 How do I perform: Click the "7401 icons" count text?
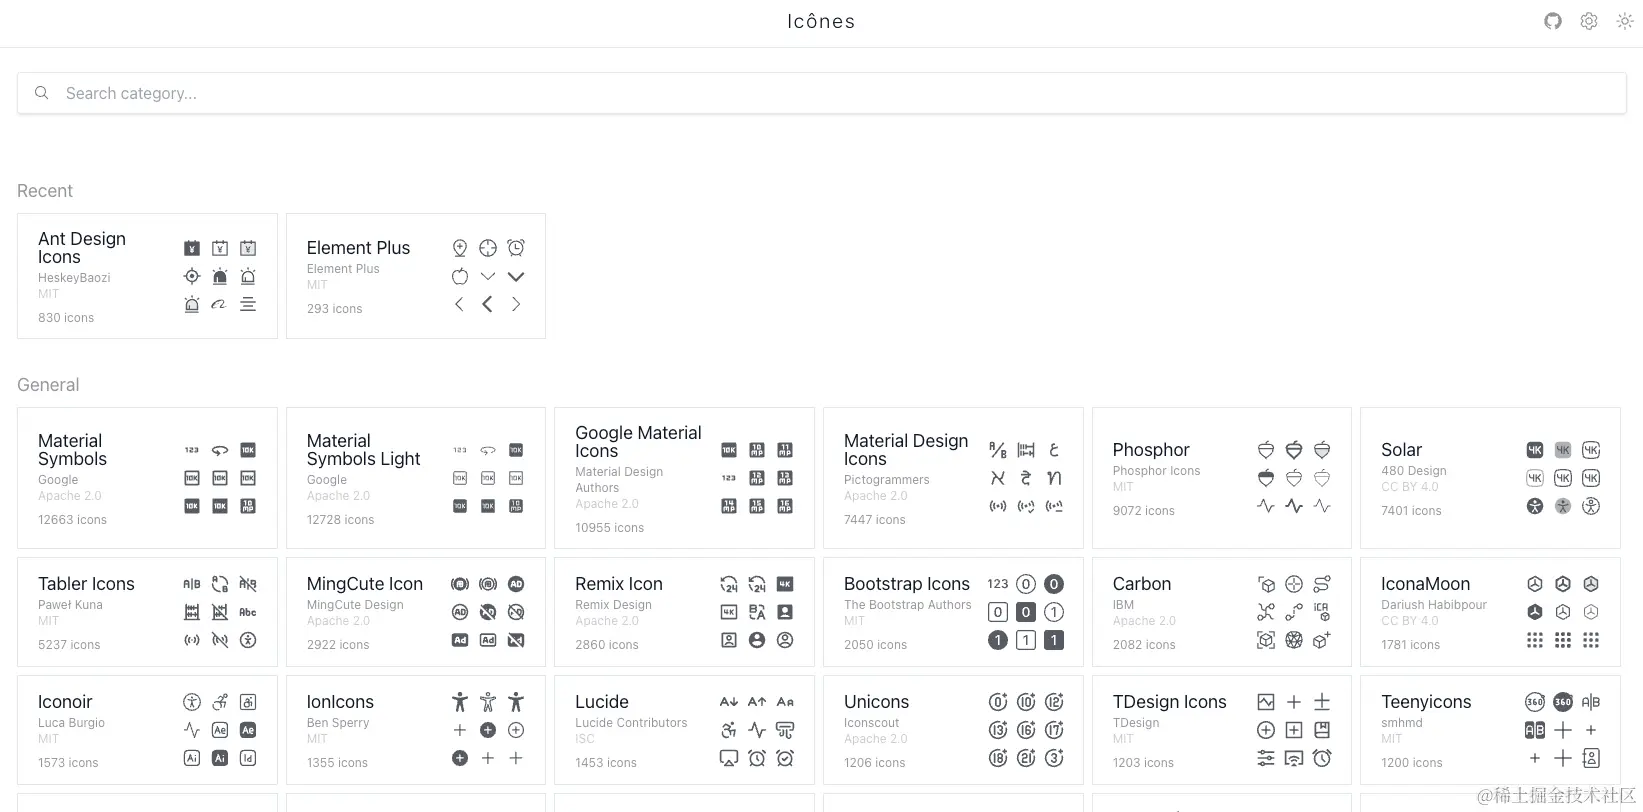[x=1411, y=511]
